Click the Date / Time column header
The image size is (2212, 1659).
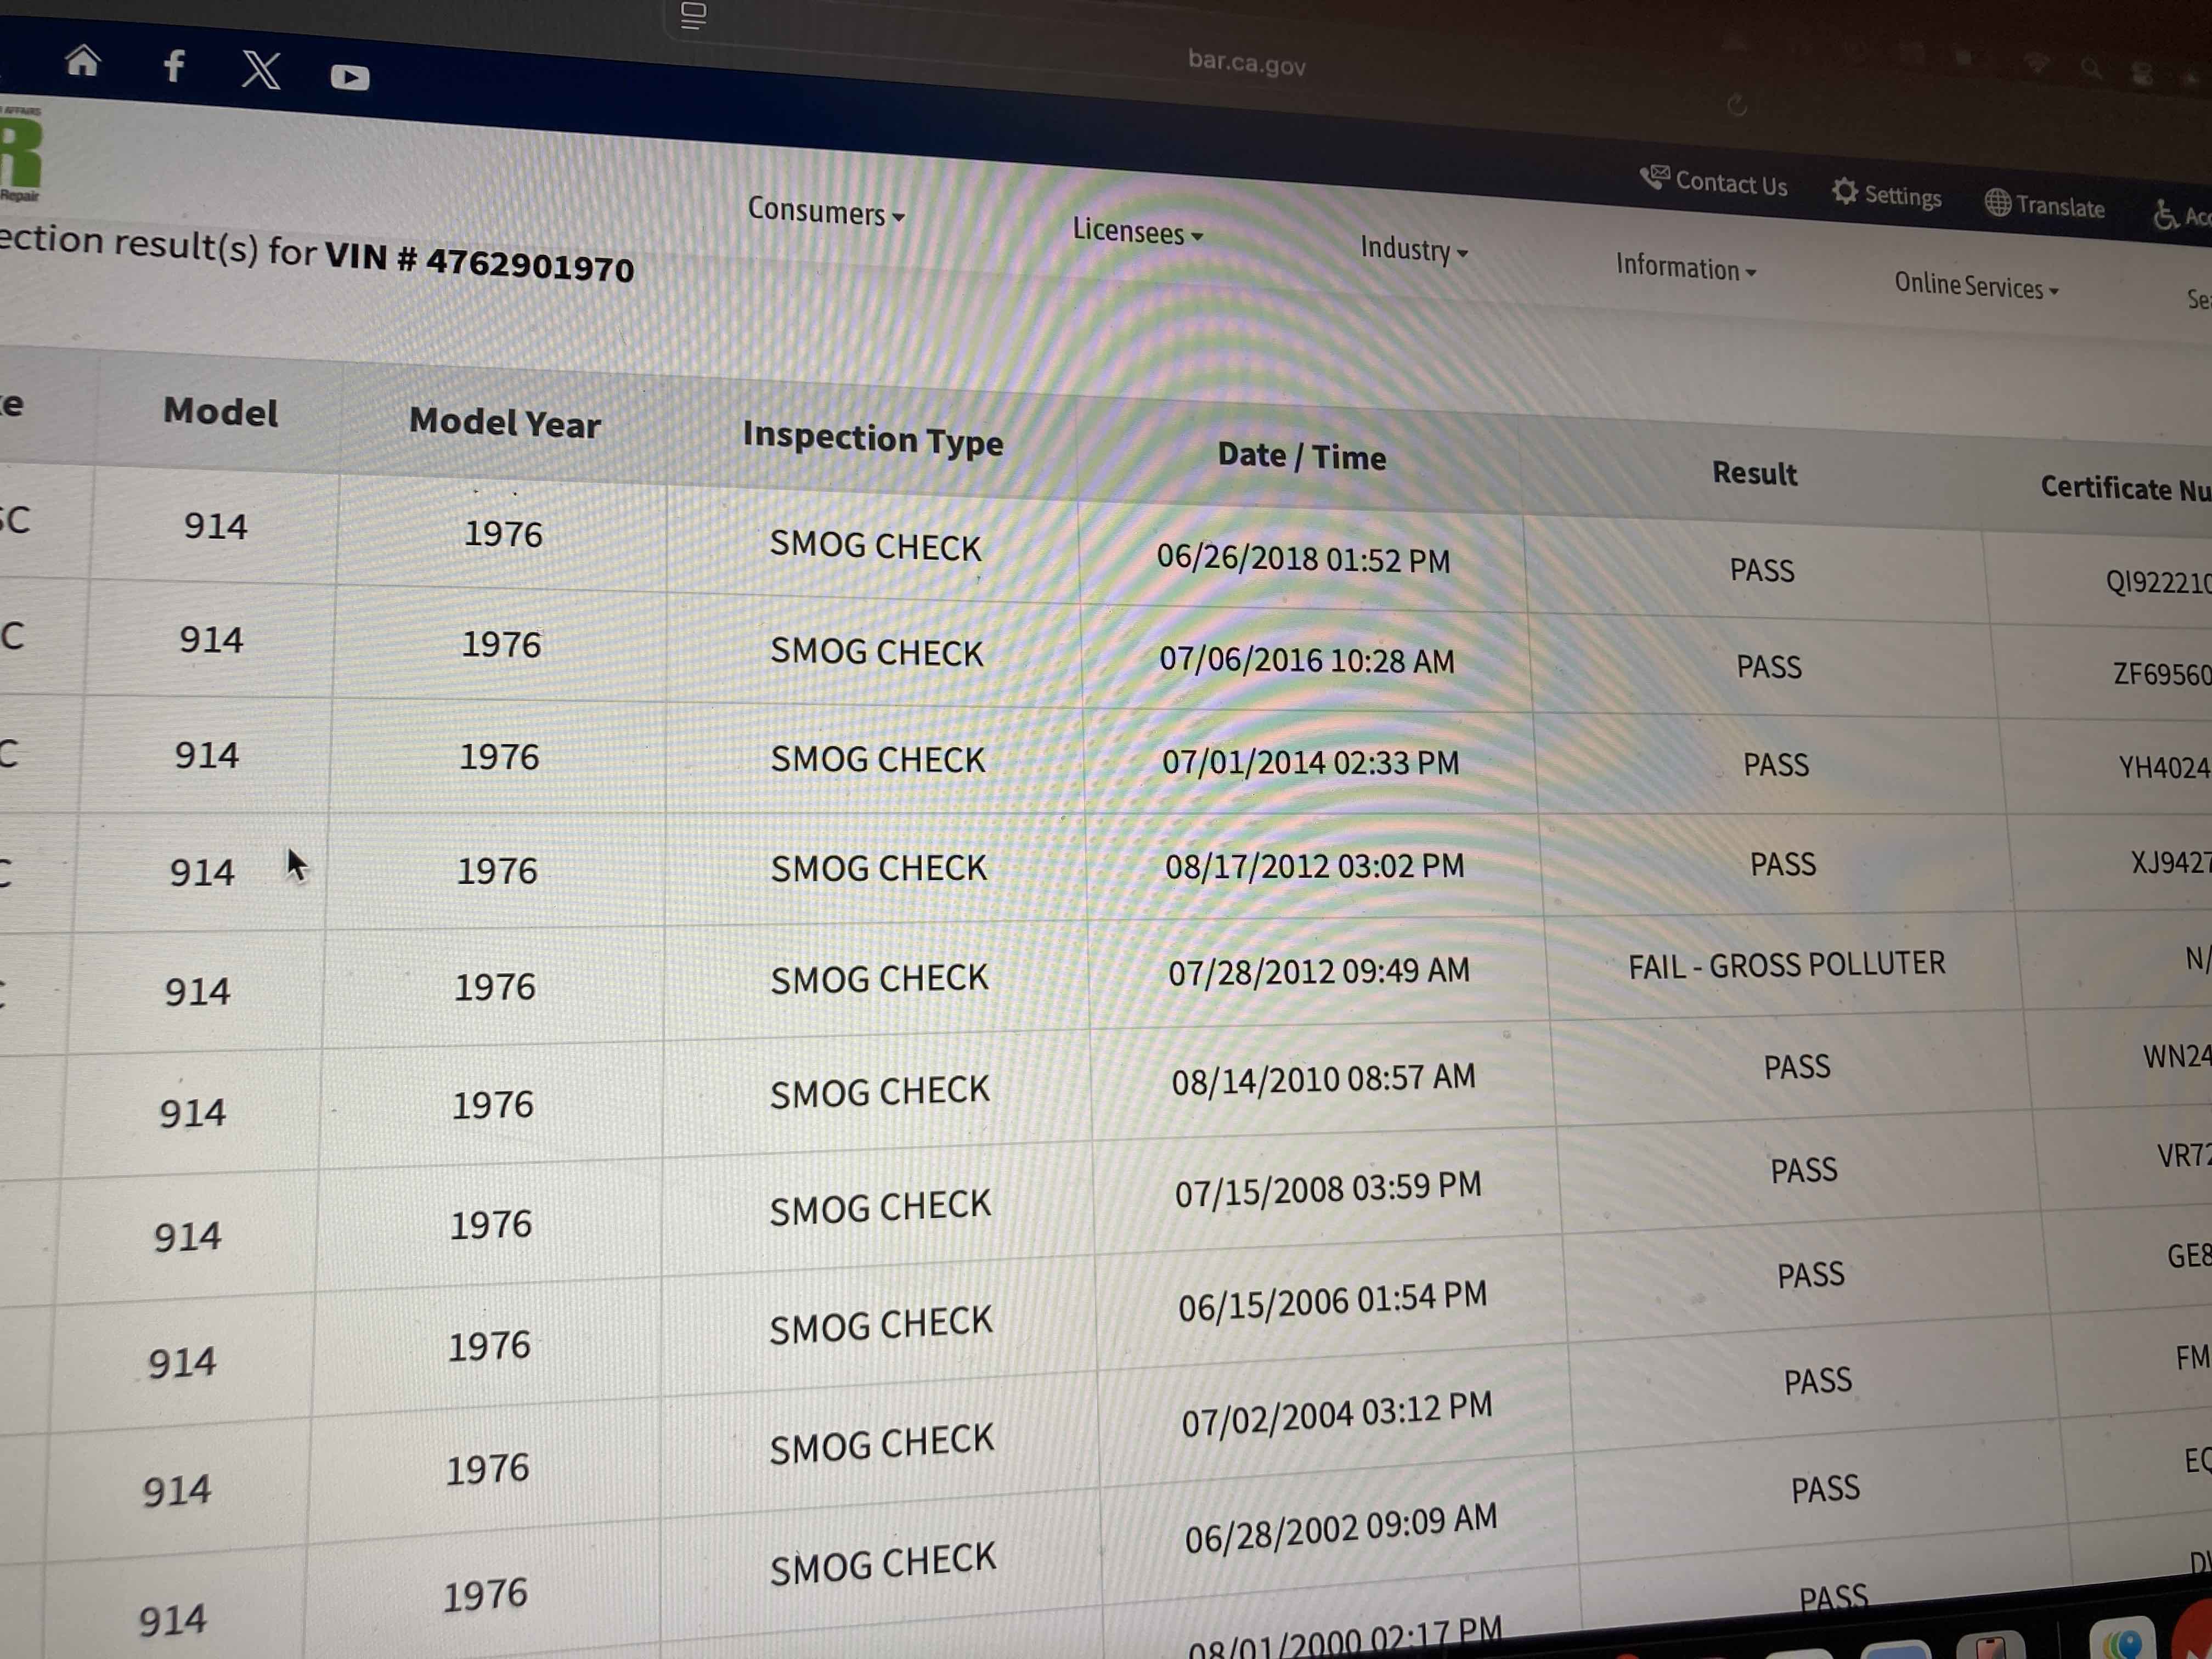(x=1301, y=456)
